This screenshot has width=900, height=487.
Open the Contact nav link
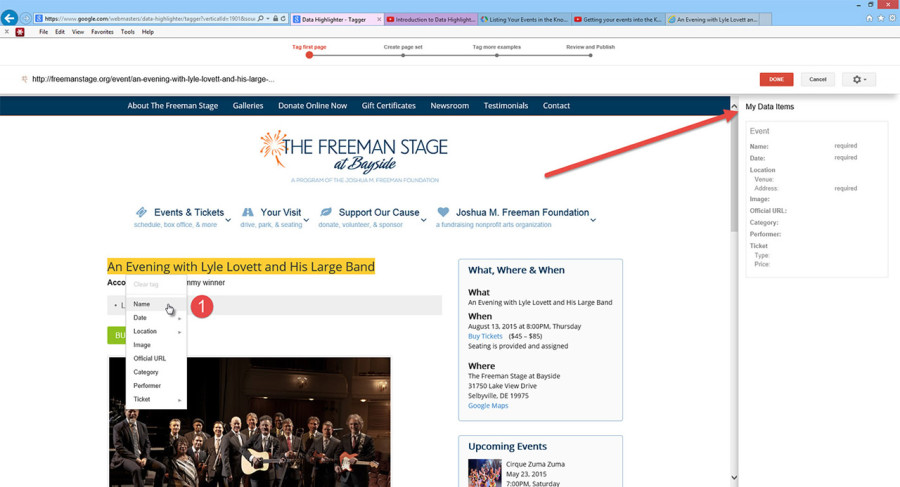pos(556,106)
